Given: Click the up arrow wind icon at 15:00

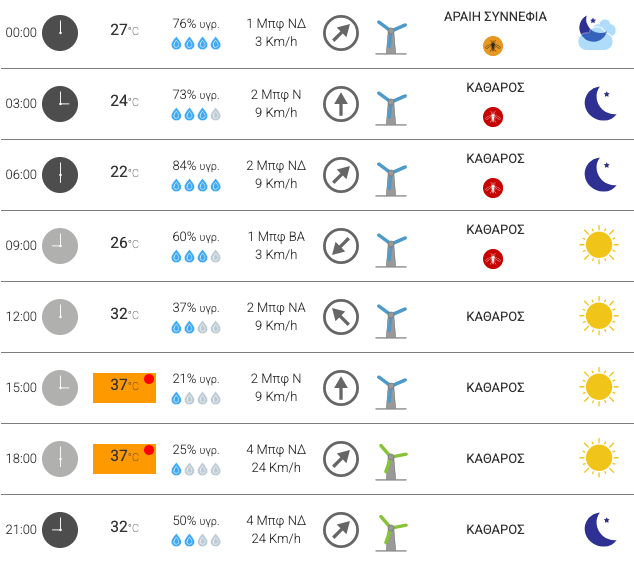Looking at the screenshot, I should (341, 387).
